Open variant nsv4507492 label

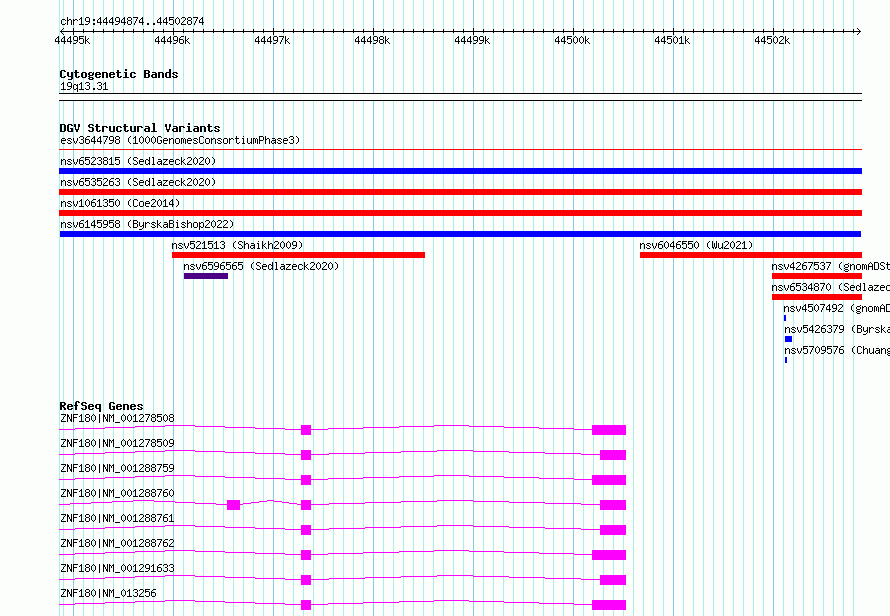point(837,308)
